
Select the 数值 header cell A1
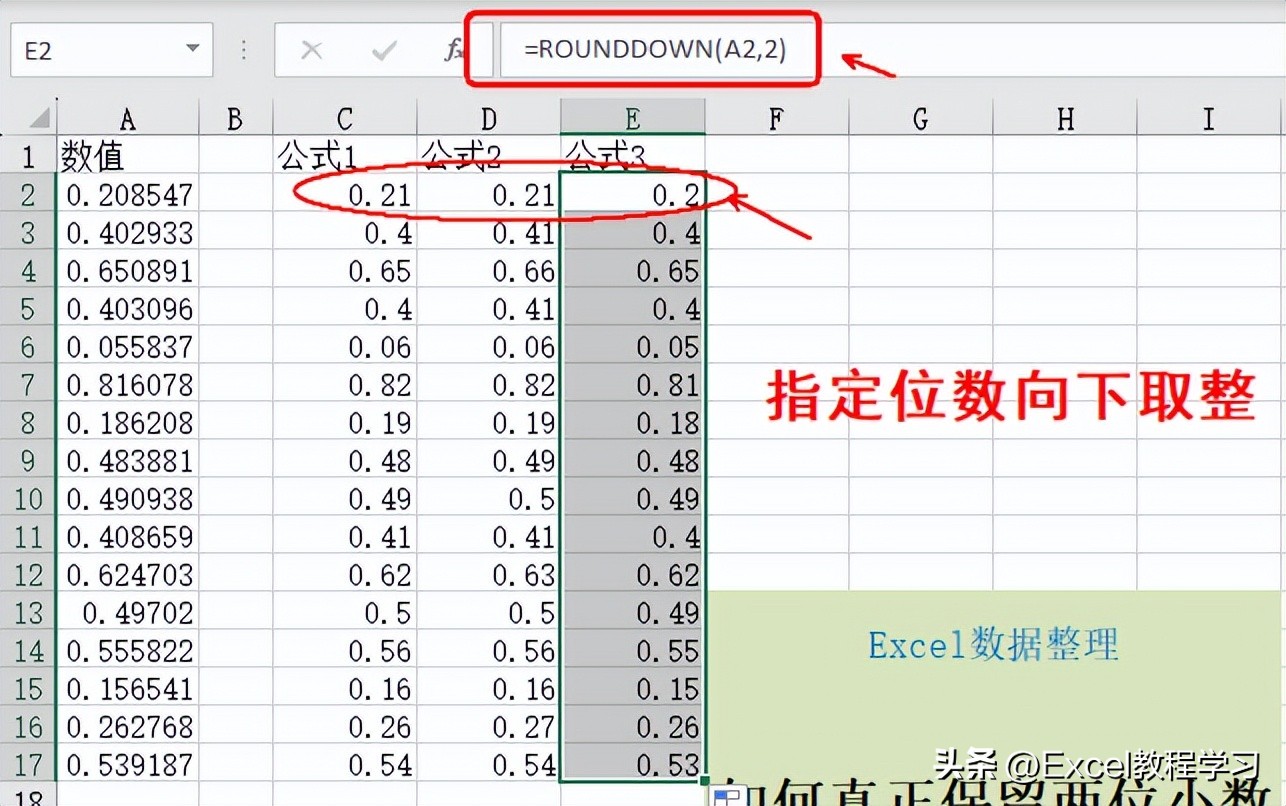tap(127, 156)
